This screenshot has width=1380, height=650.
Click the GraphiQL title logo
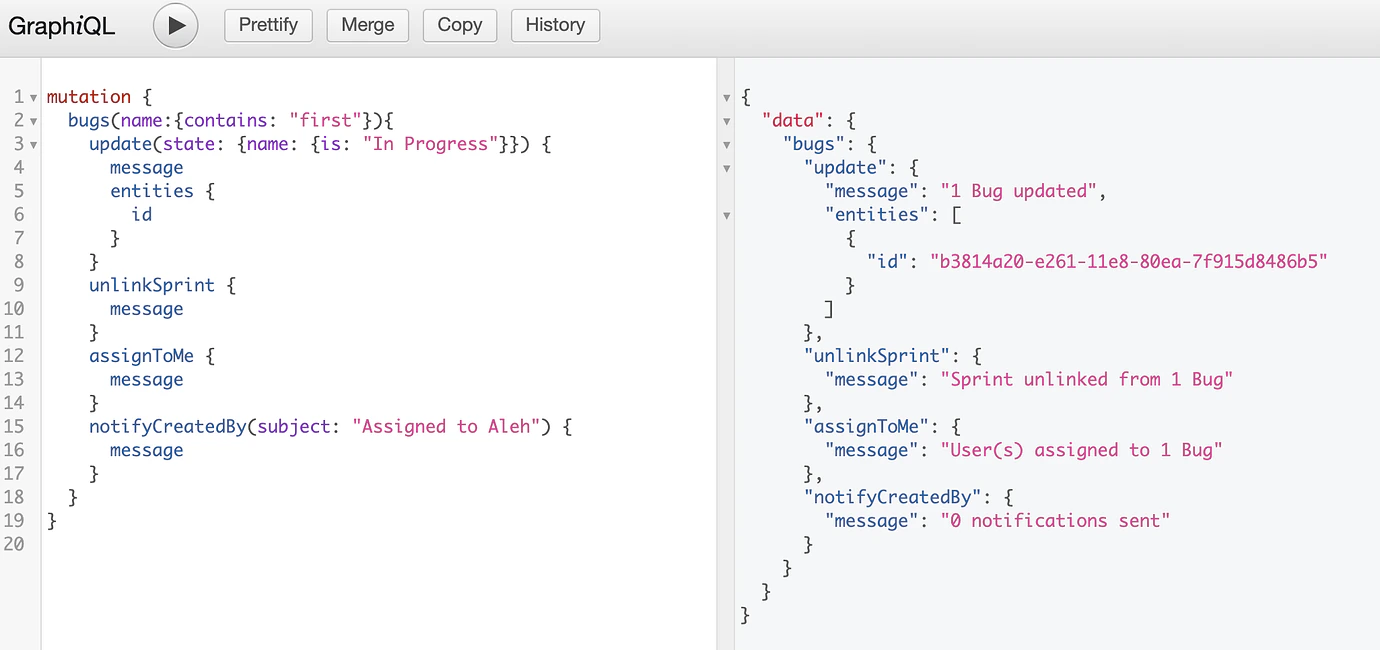pyautogui.click(x=62, y=26)
